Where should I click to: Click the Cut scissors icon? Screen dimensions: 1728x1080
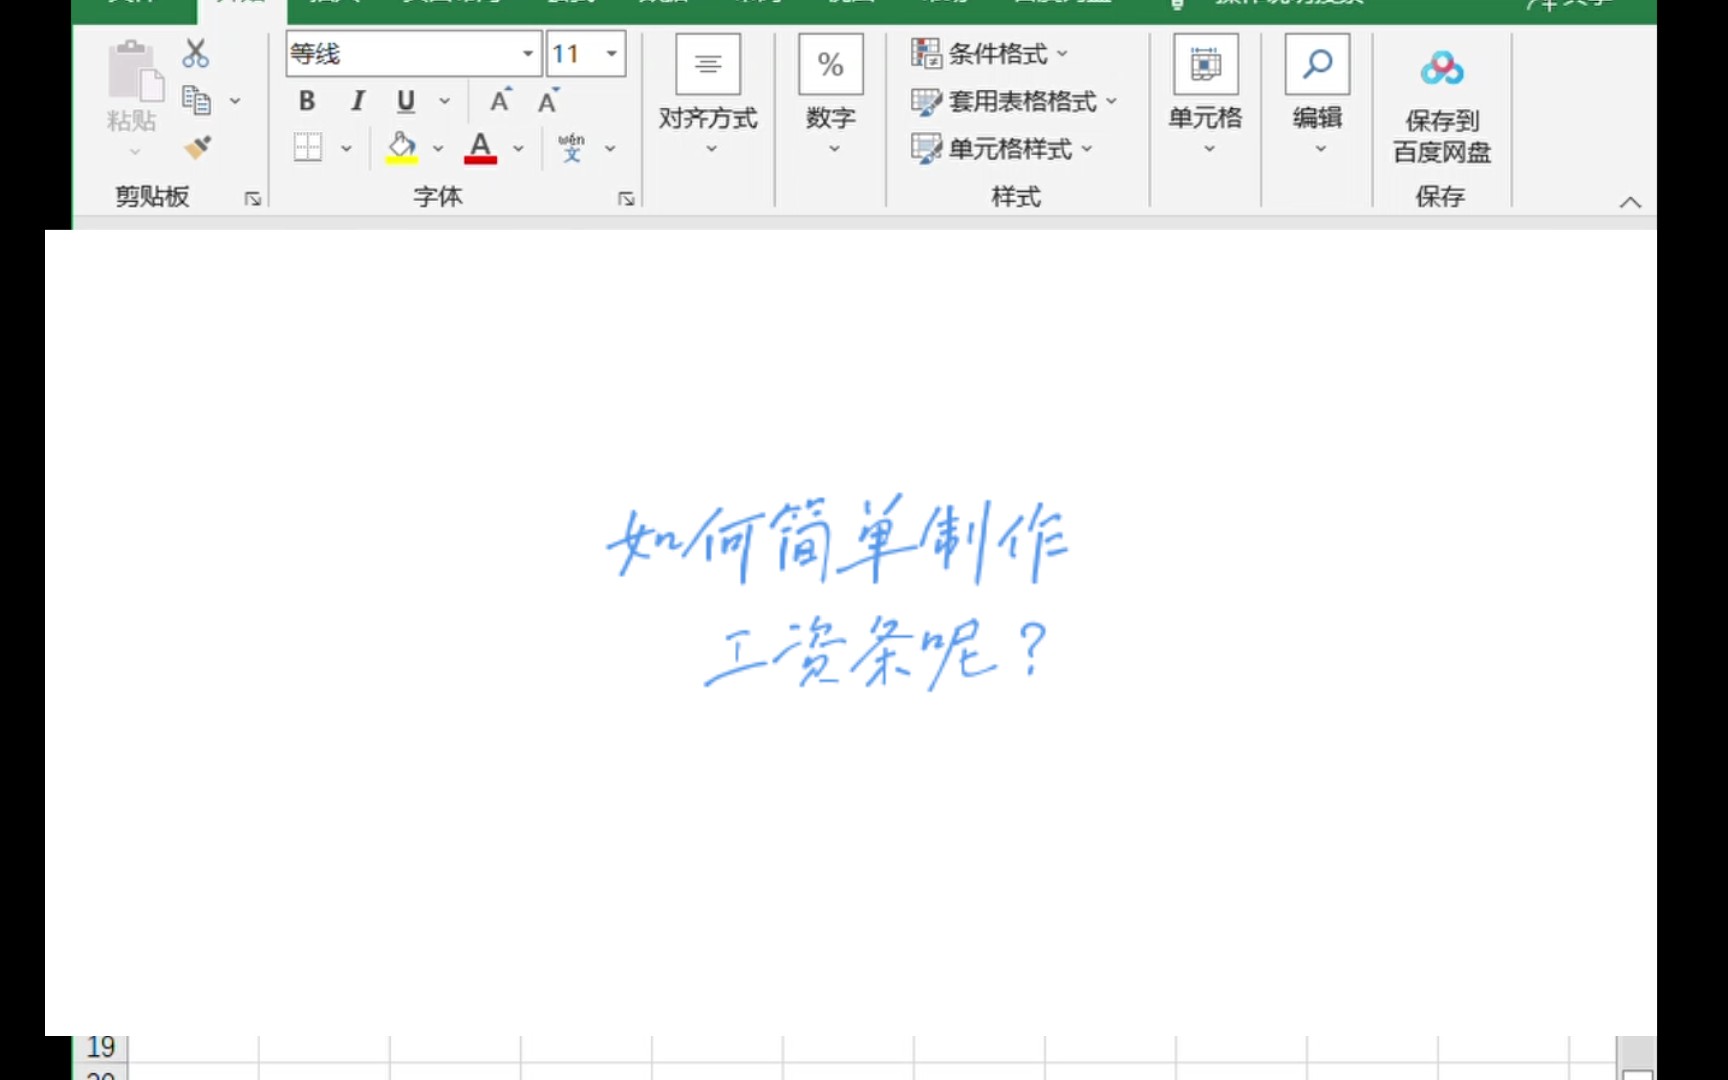click(x=196, y=54)
